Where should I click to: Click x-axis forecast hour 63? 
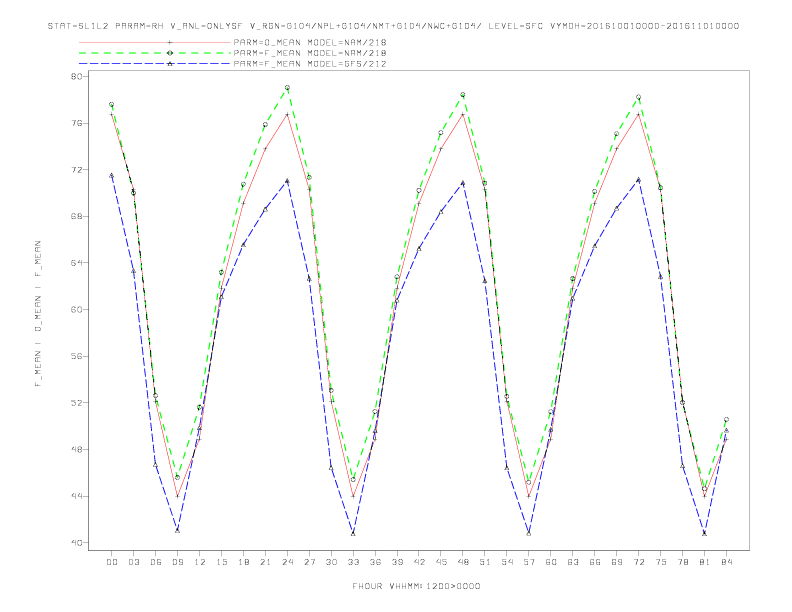(573, 562)
